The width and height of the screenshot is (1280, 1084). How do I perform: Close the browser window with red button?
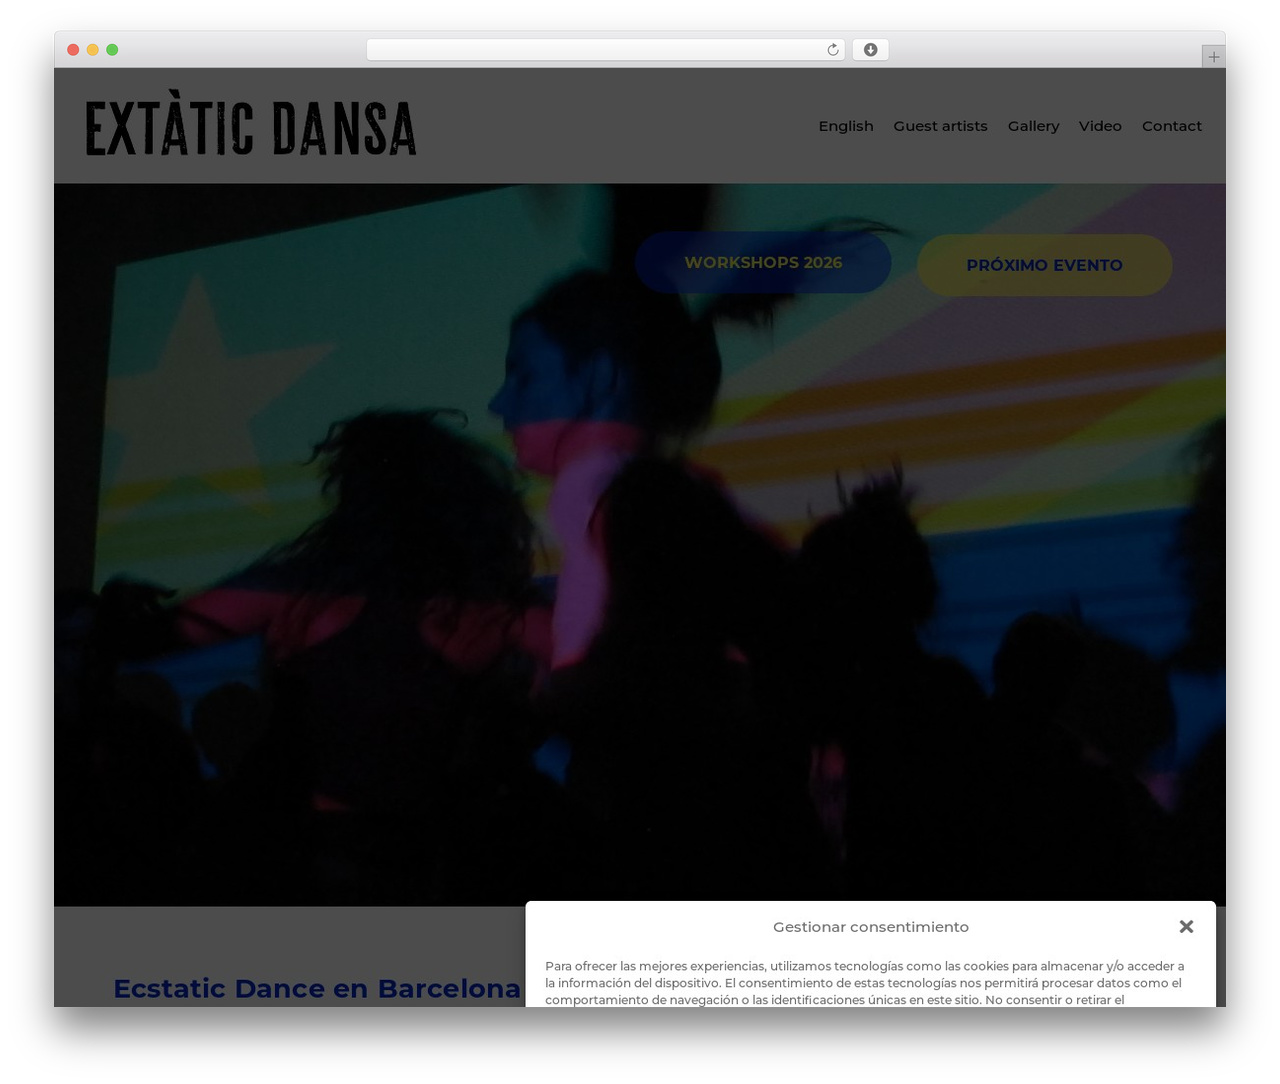click(x=73, y=50)
